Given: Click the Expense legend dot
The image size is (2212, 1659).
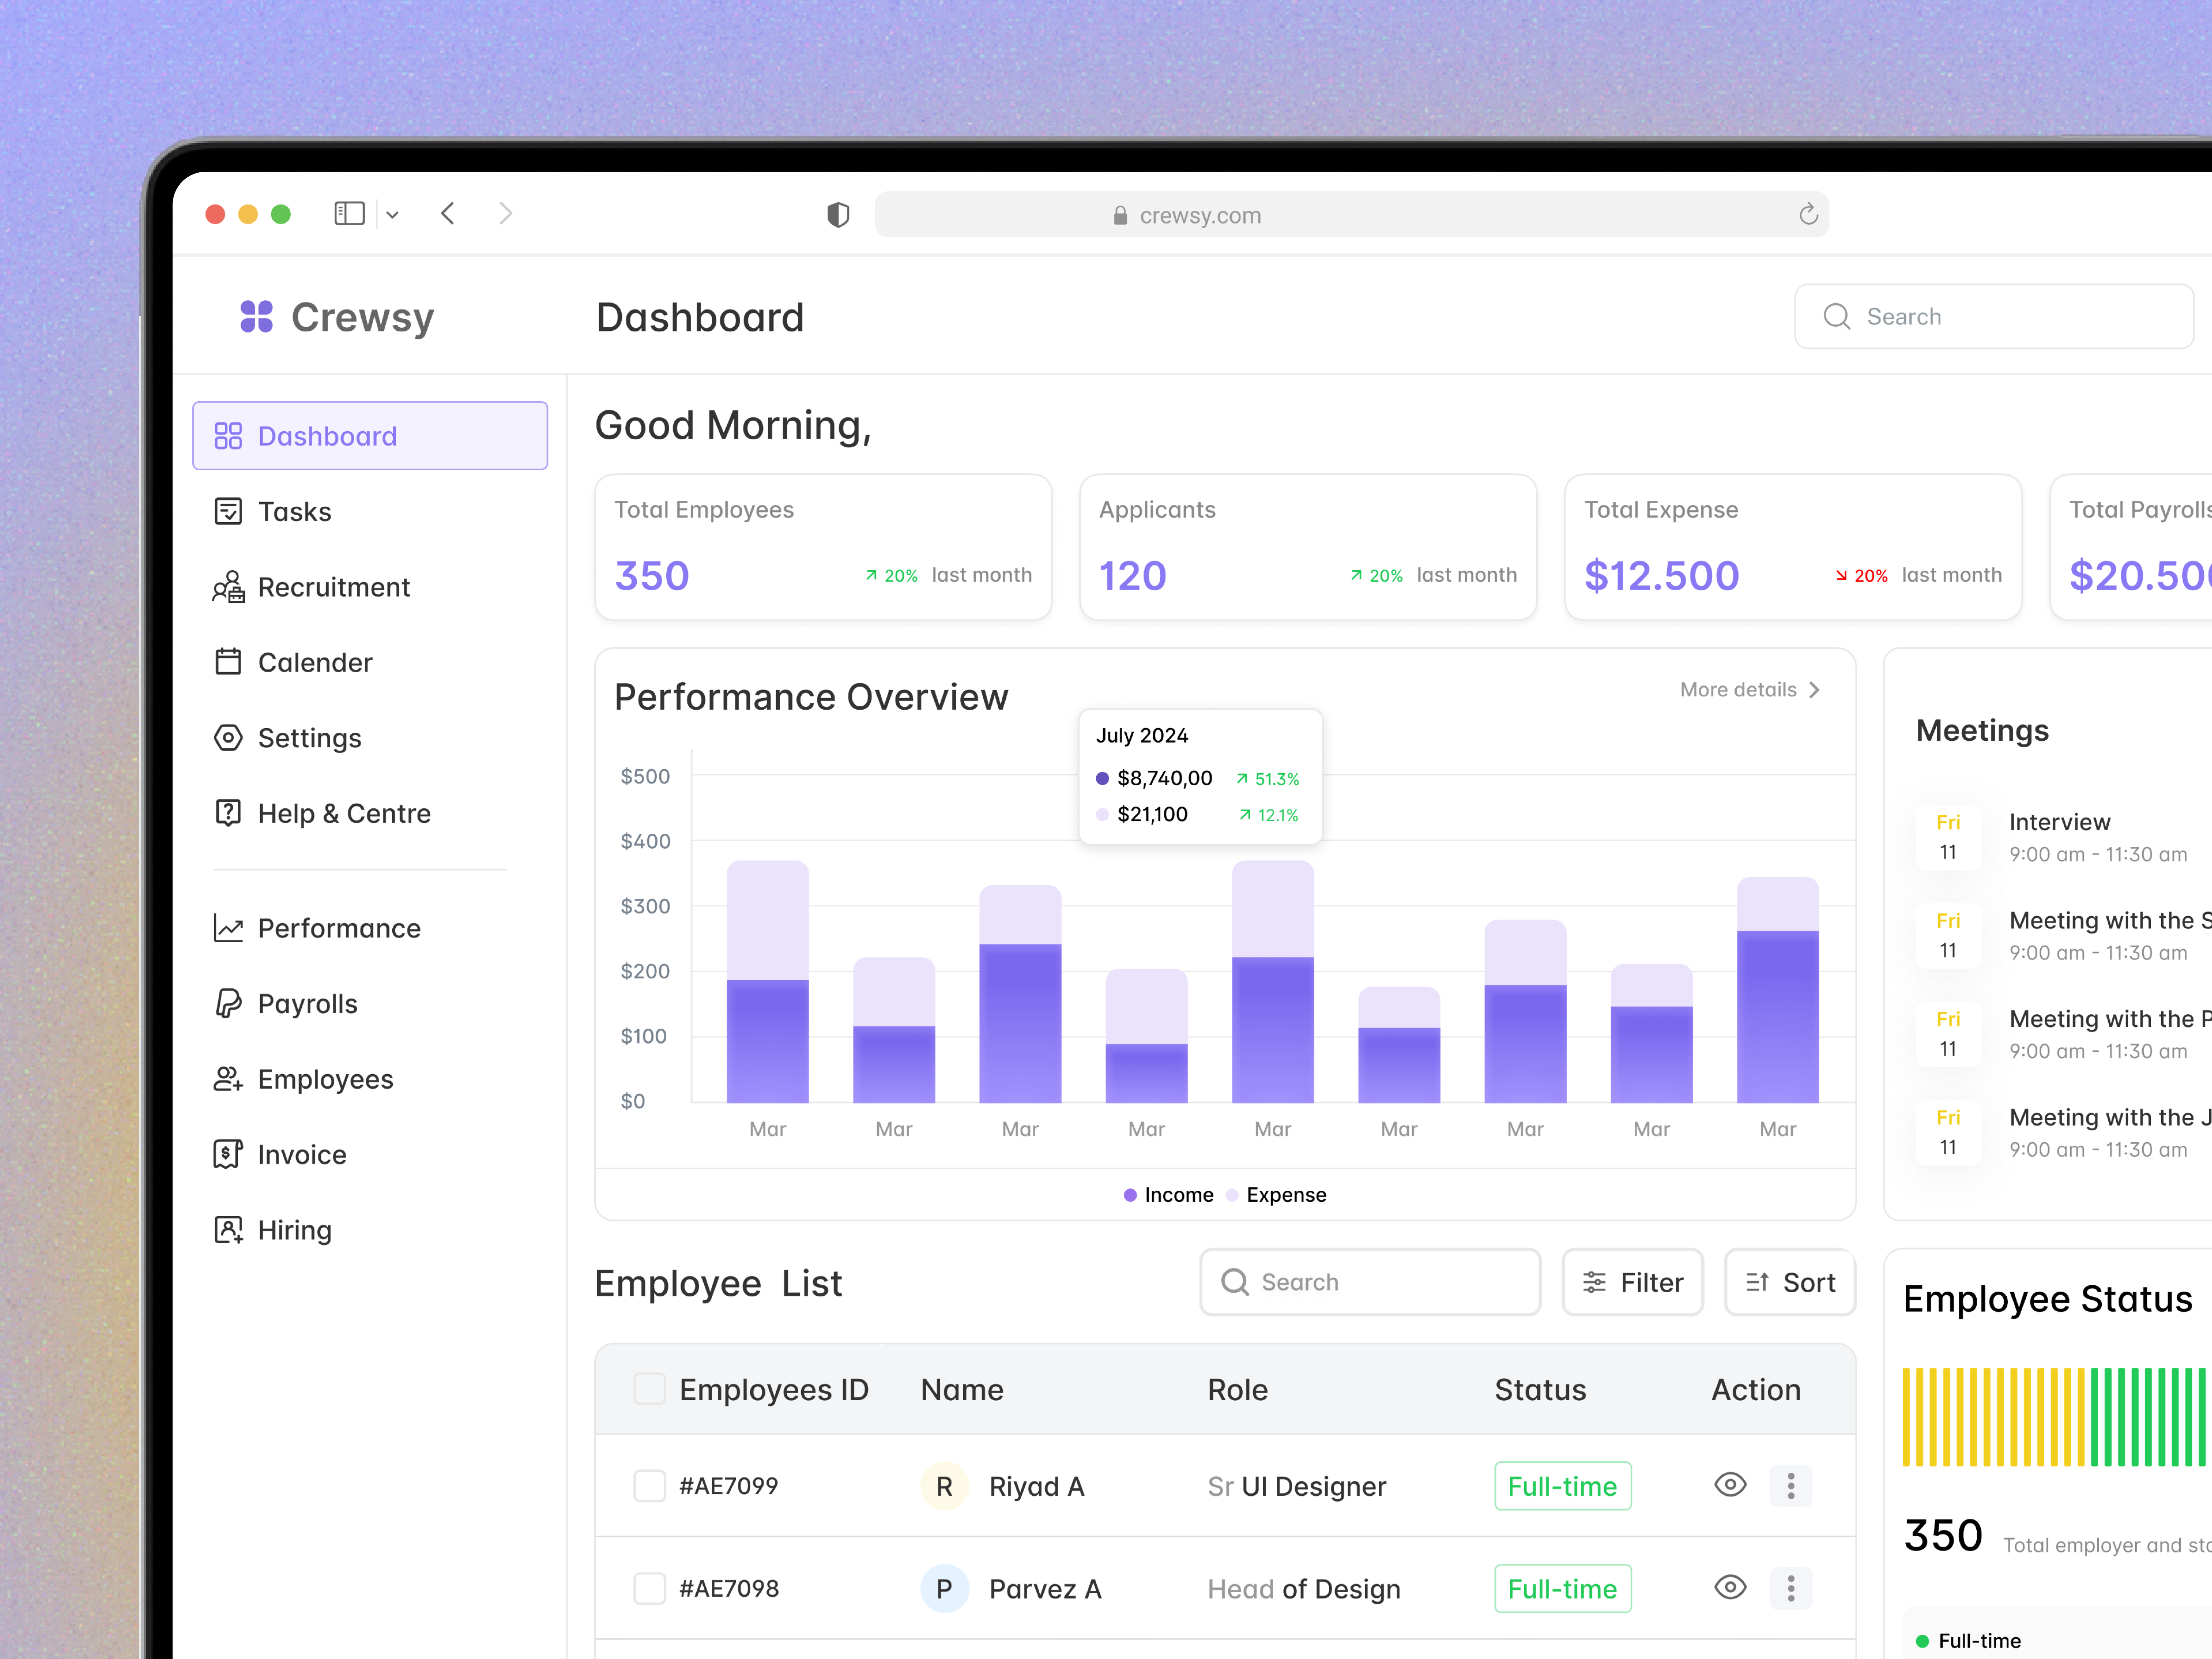Looking at the screenshot, I should click(x=1232, y=1196).
